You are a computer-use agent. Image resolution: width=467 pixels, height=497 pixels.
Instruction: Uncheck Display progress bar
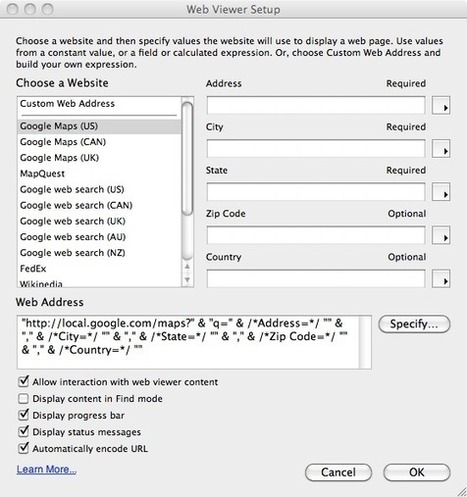click(23, 415)
